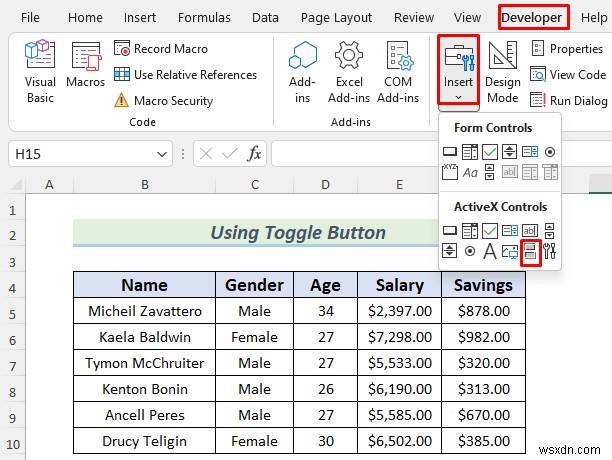Switch to the Data tab
This screenshot has width=612, height=460.
[265, 18]
